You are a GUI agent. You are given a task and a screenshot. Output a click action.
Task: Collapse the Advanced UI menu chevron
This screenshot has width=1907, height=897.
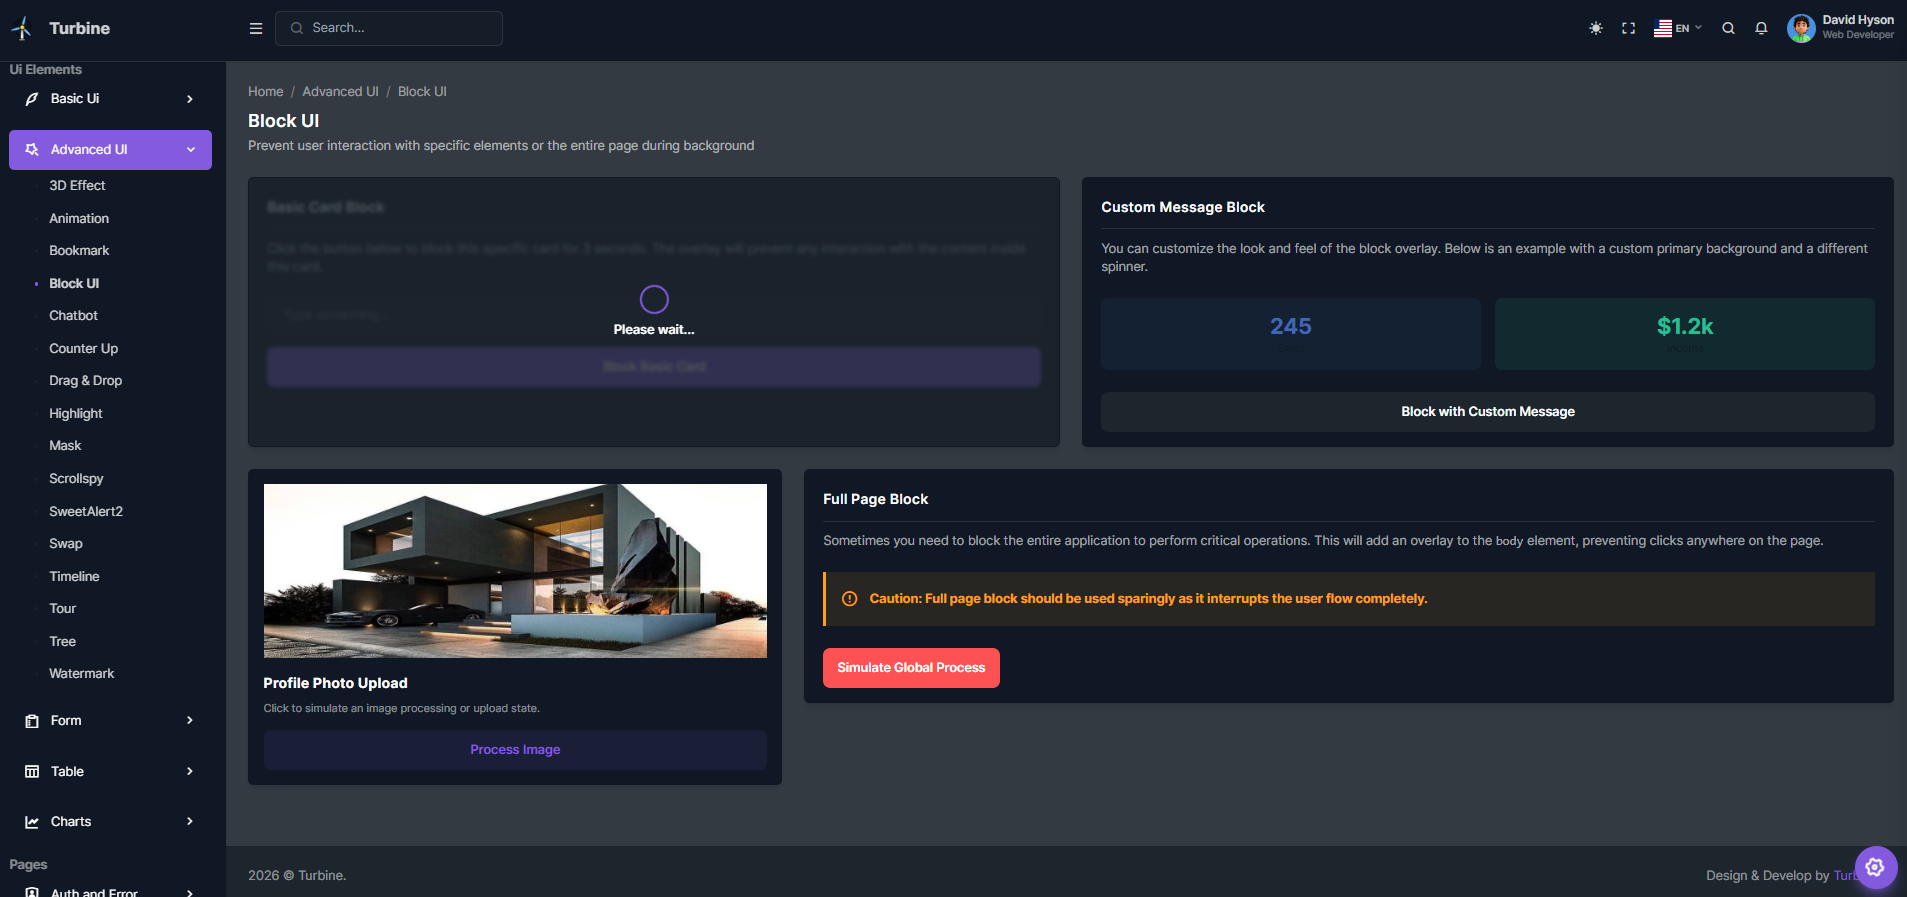point(190,150)
